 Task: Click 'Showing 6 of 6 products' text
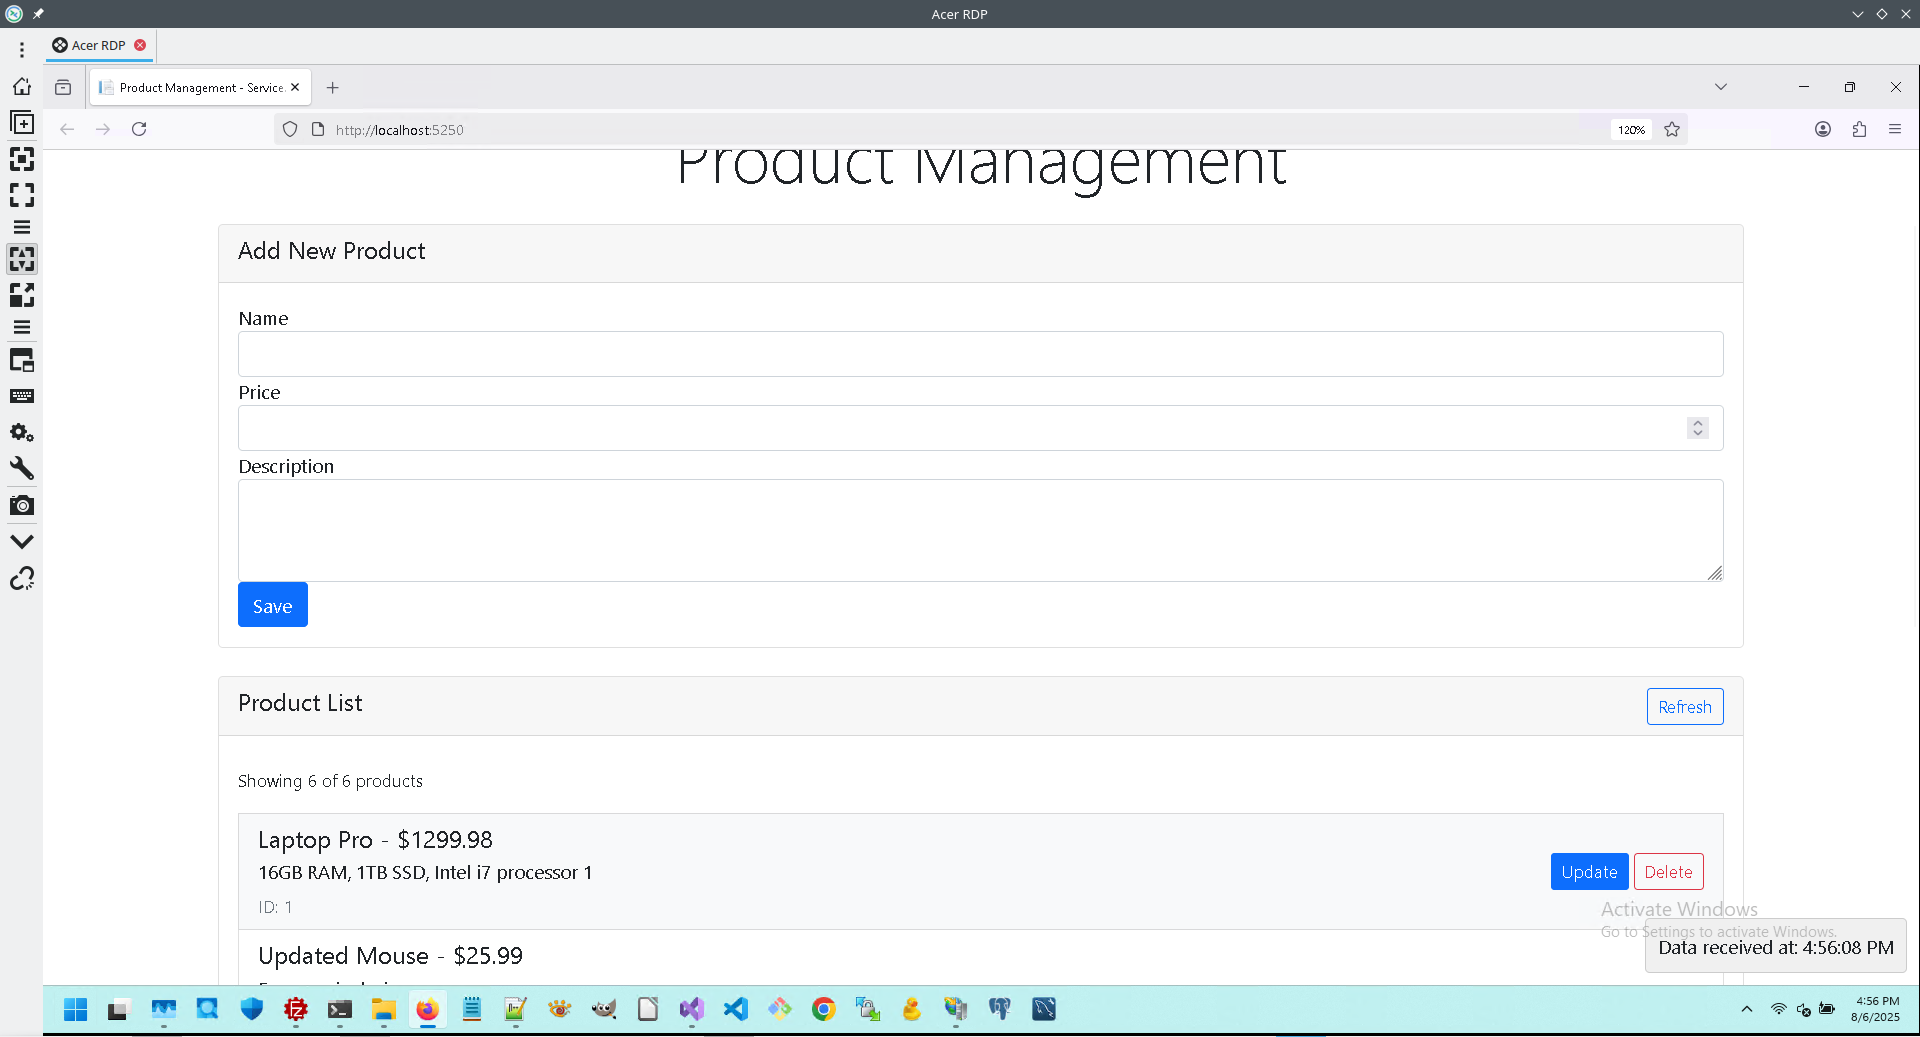pyautogui.click(x=330, y=781)
